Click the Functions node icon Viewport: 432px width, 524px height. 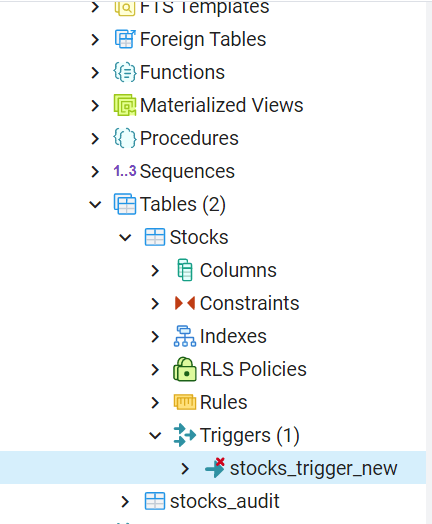click(125, 72)
